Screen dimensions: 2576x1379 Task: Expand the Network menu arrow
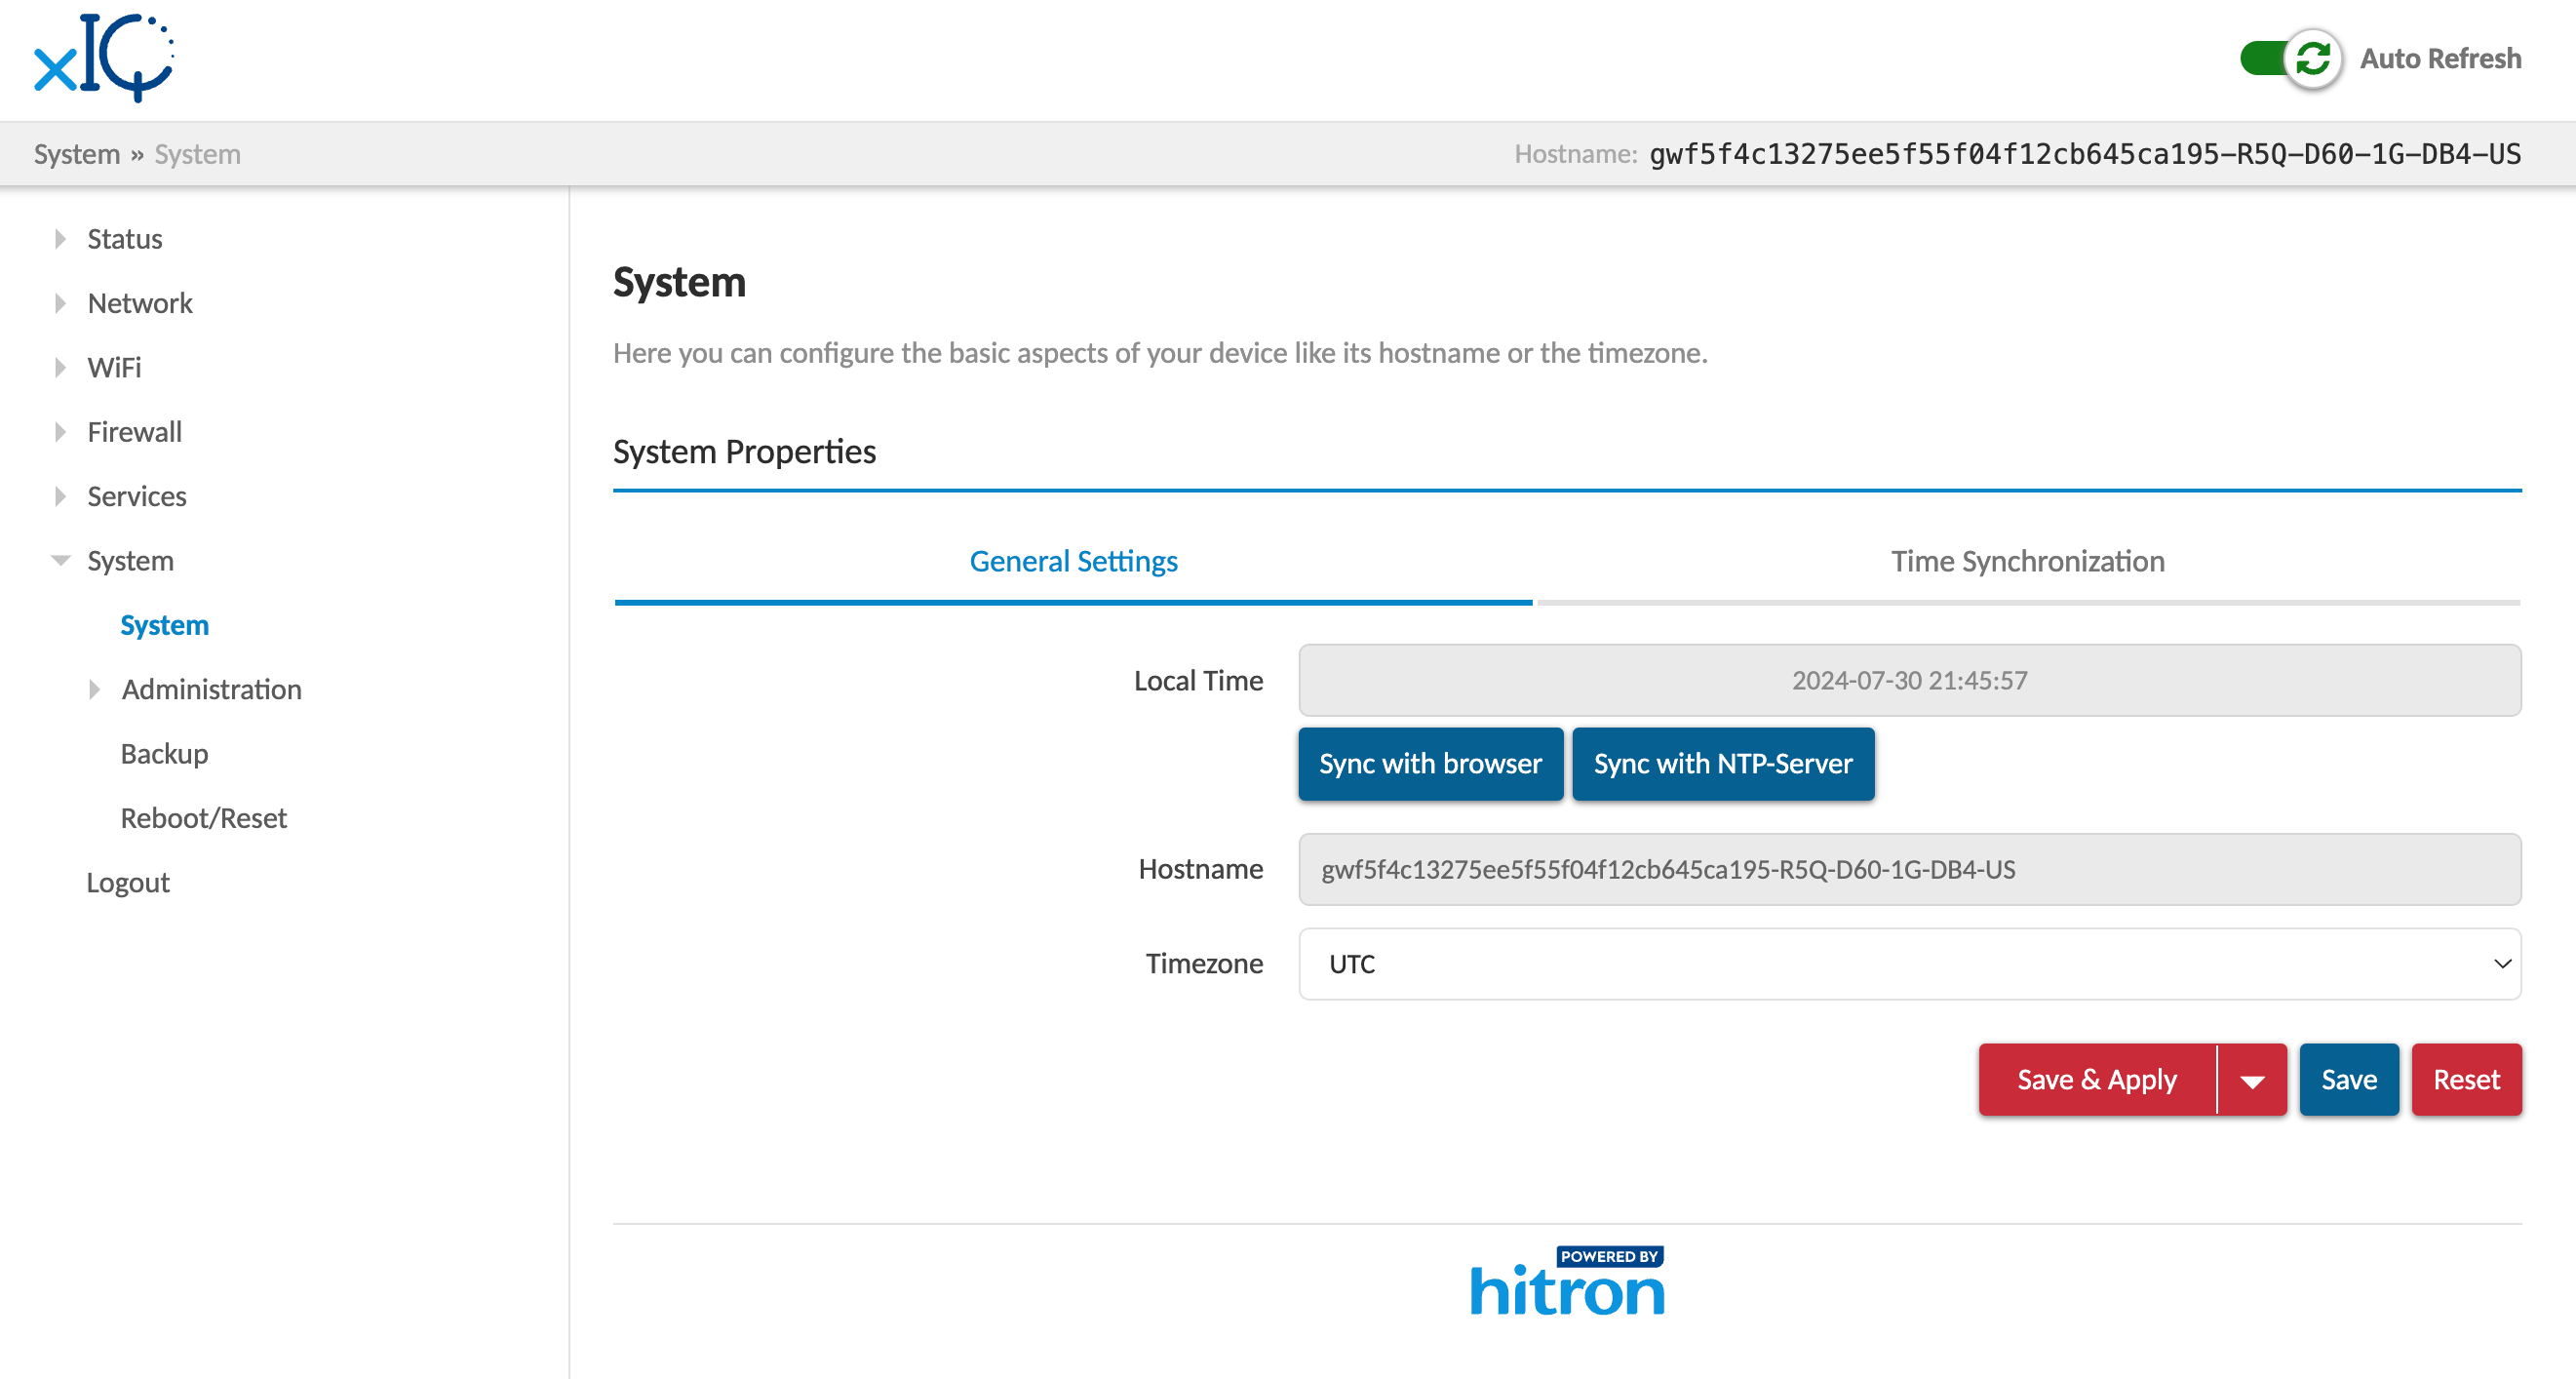tap(60, 303)
